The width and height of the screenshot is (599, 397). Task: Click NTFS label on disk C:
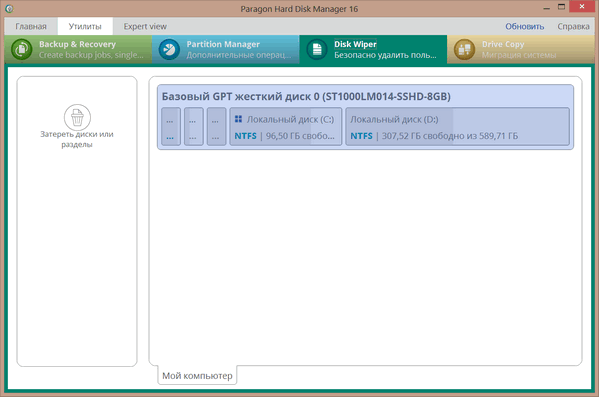(245, 136)
